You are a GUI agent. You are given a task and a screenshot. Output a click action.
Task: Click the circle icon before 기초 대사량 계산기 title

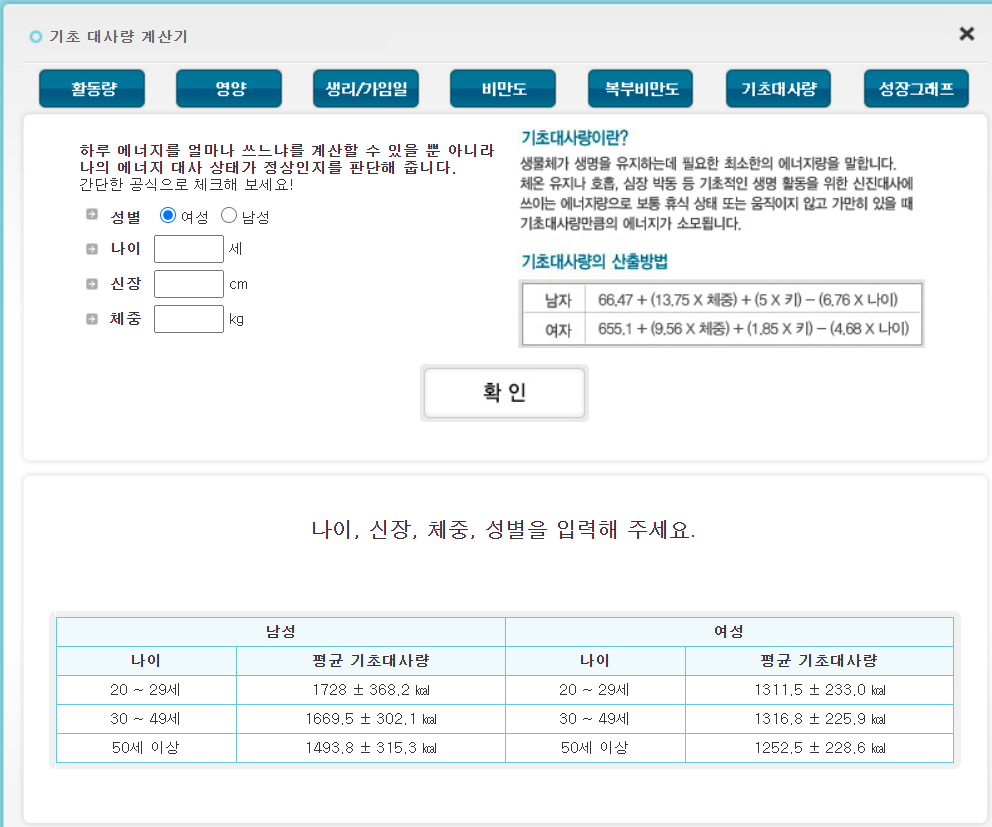click(36, 37)
